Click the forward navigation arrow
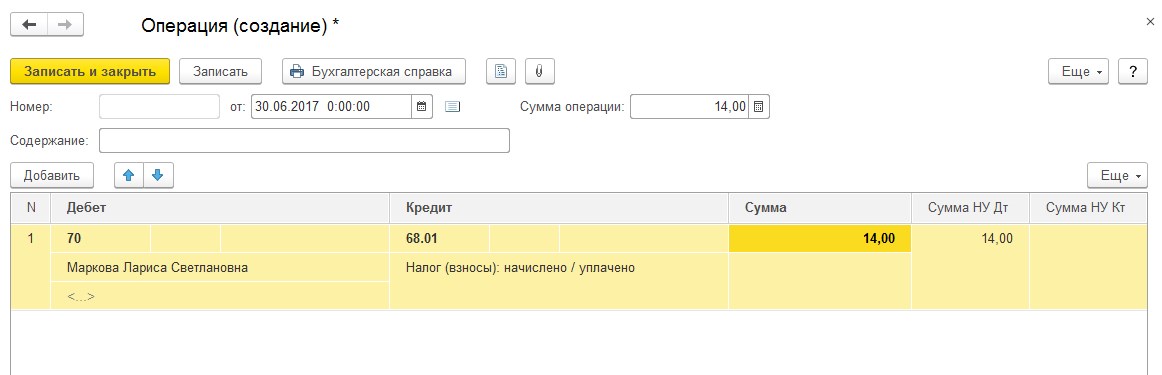 coord(65,24)
